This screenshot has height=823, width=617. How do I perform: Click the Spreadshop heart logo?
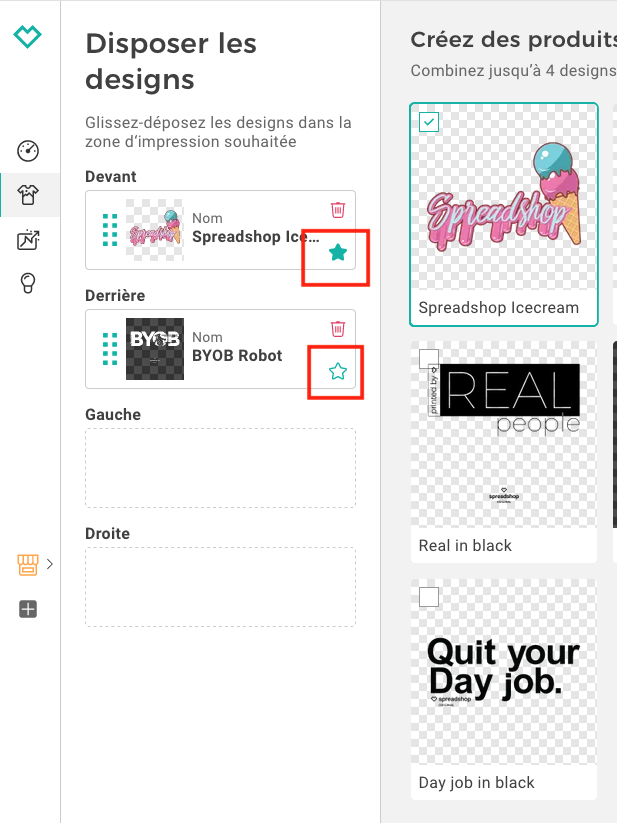27,37
